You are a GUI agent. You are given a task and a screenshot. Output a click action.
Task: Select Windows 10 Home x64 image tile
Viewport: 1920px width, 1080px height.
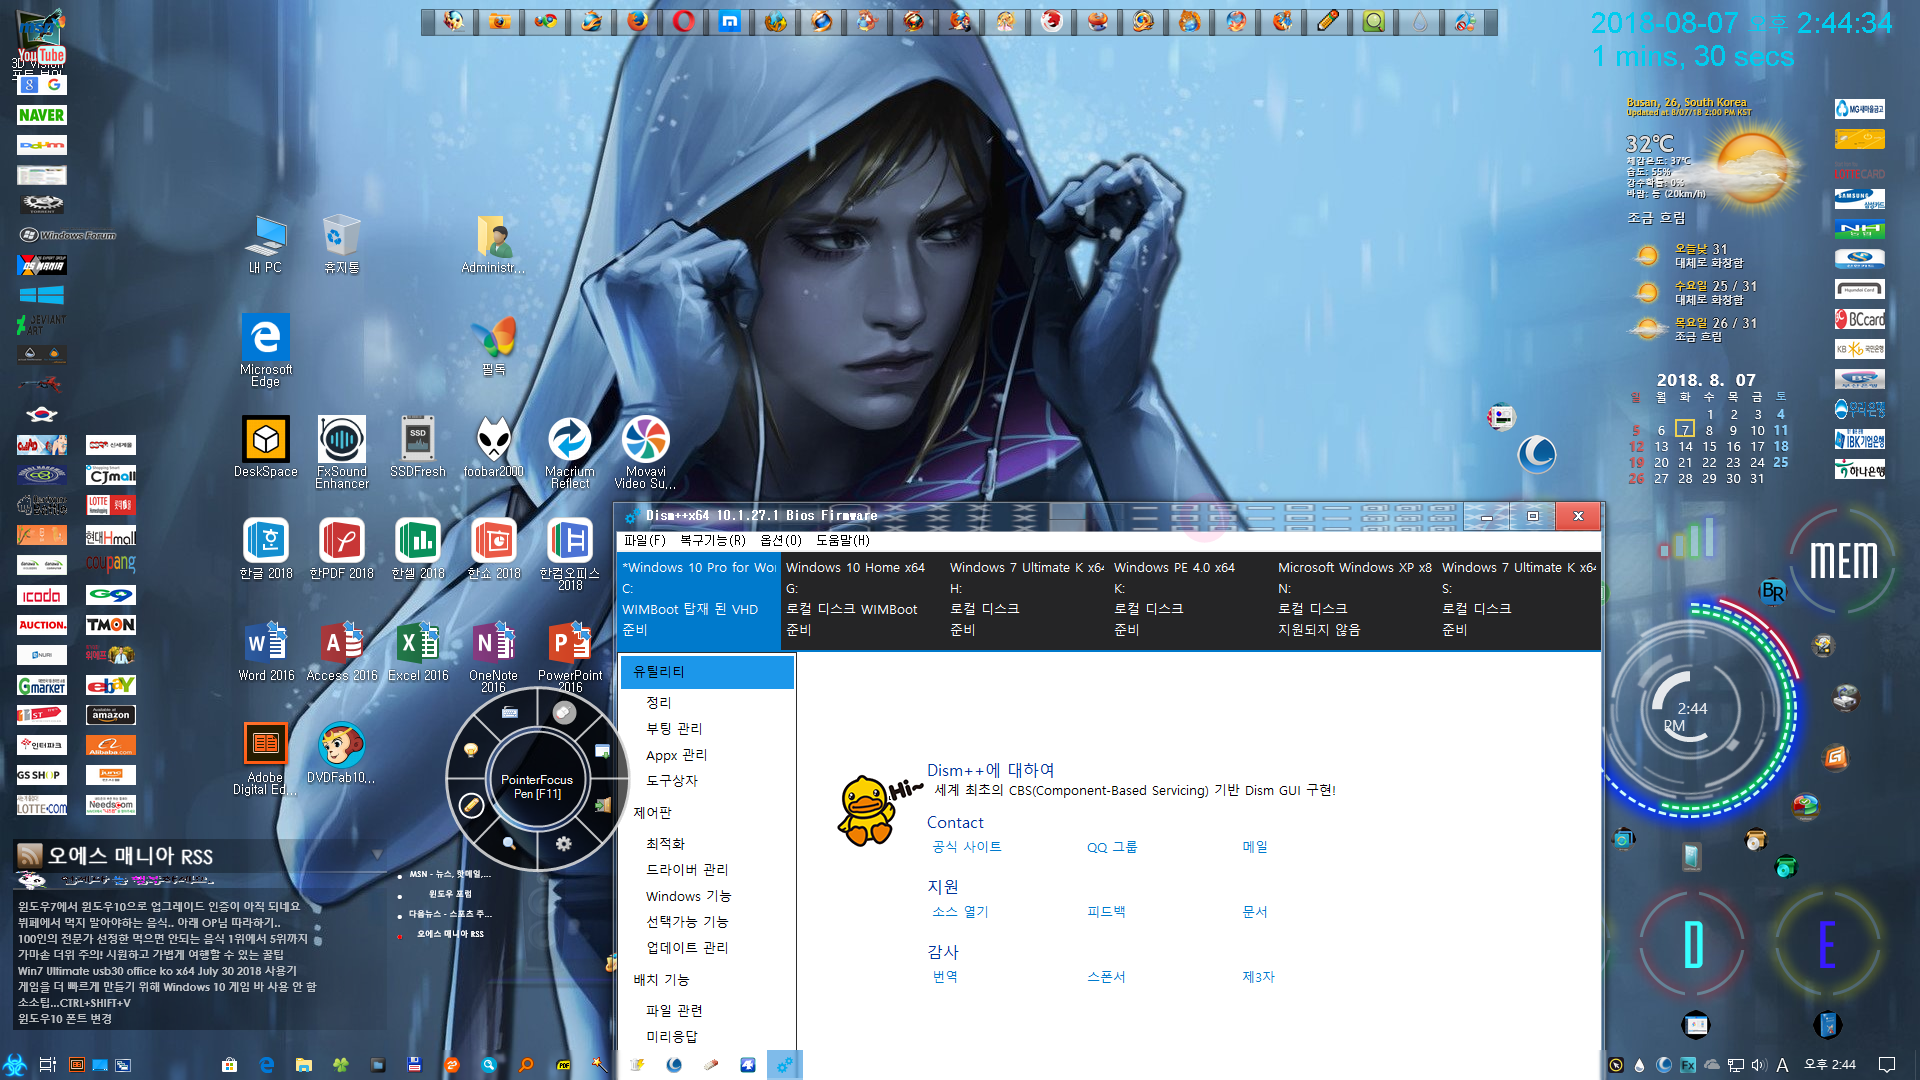(x=862, y=599)
